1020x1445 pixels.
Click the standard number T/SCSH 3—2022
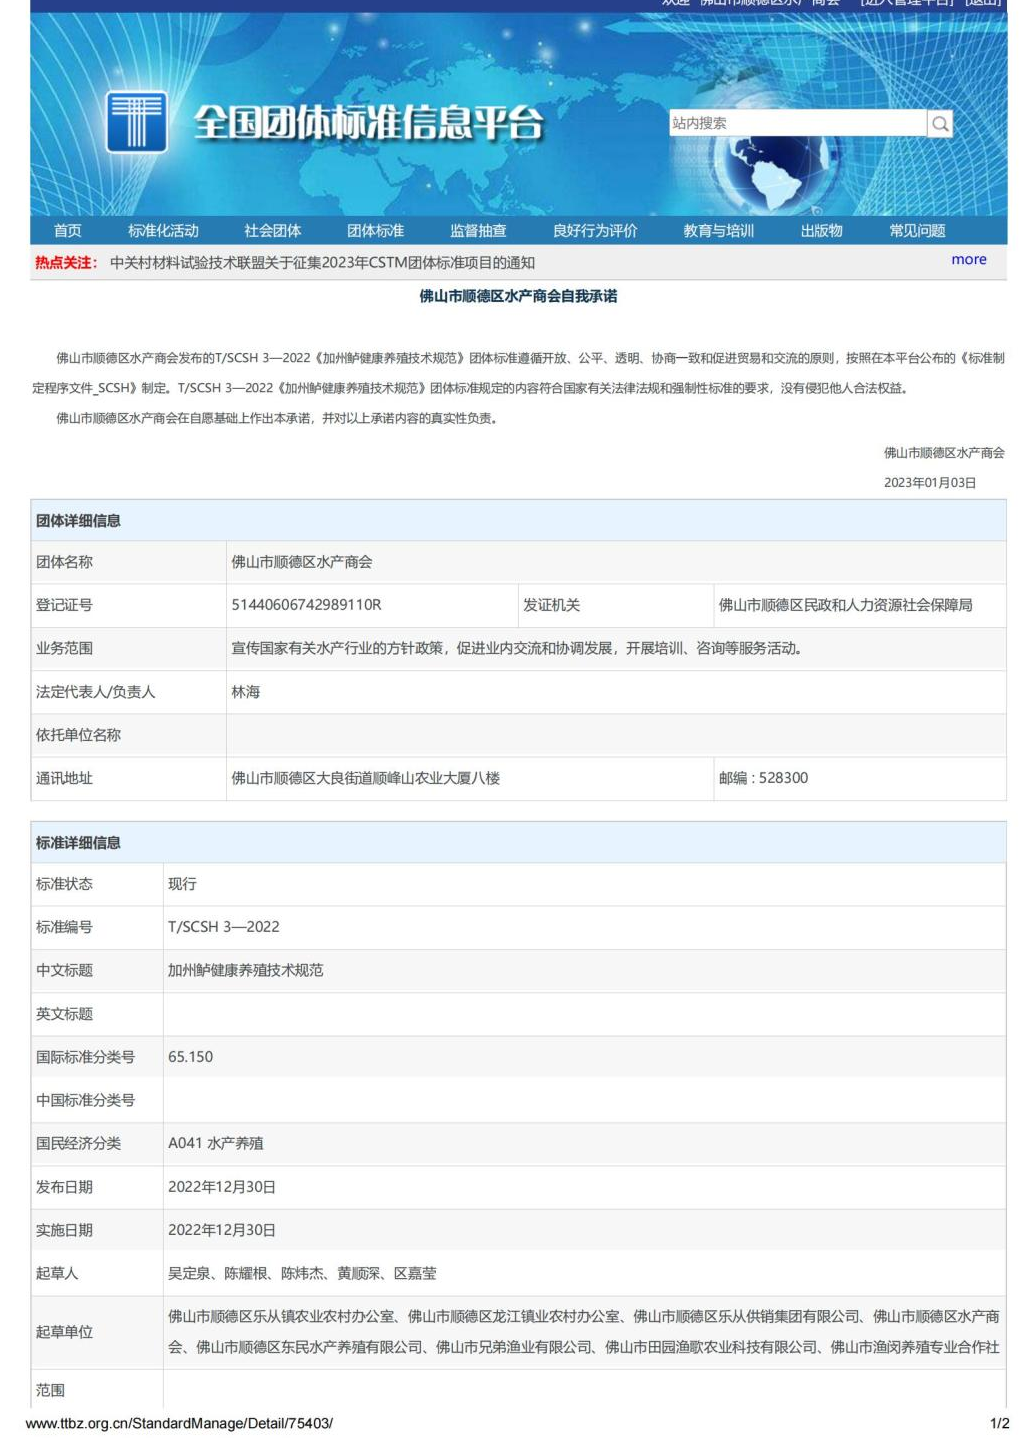pos(224,927)
